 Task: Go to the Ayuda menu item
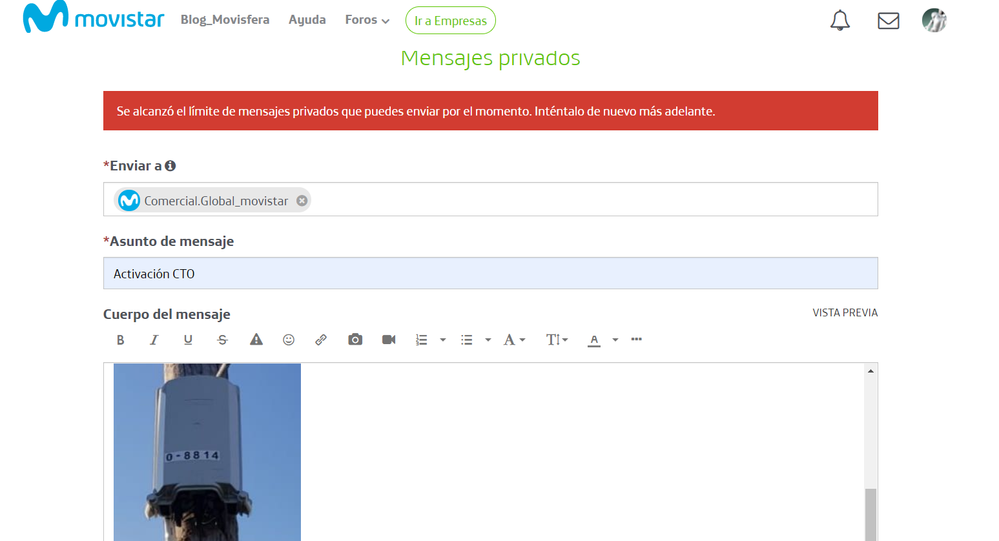tap(307, 20)
